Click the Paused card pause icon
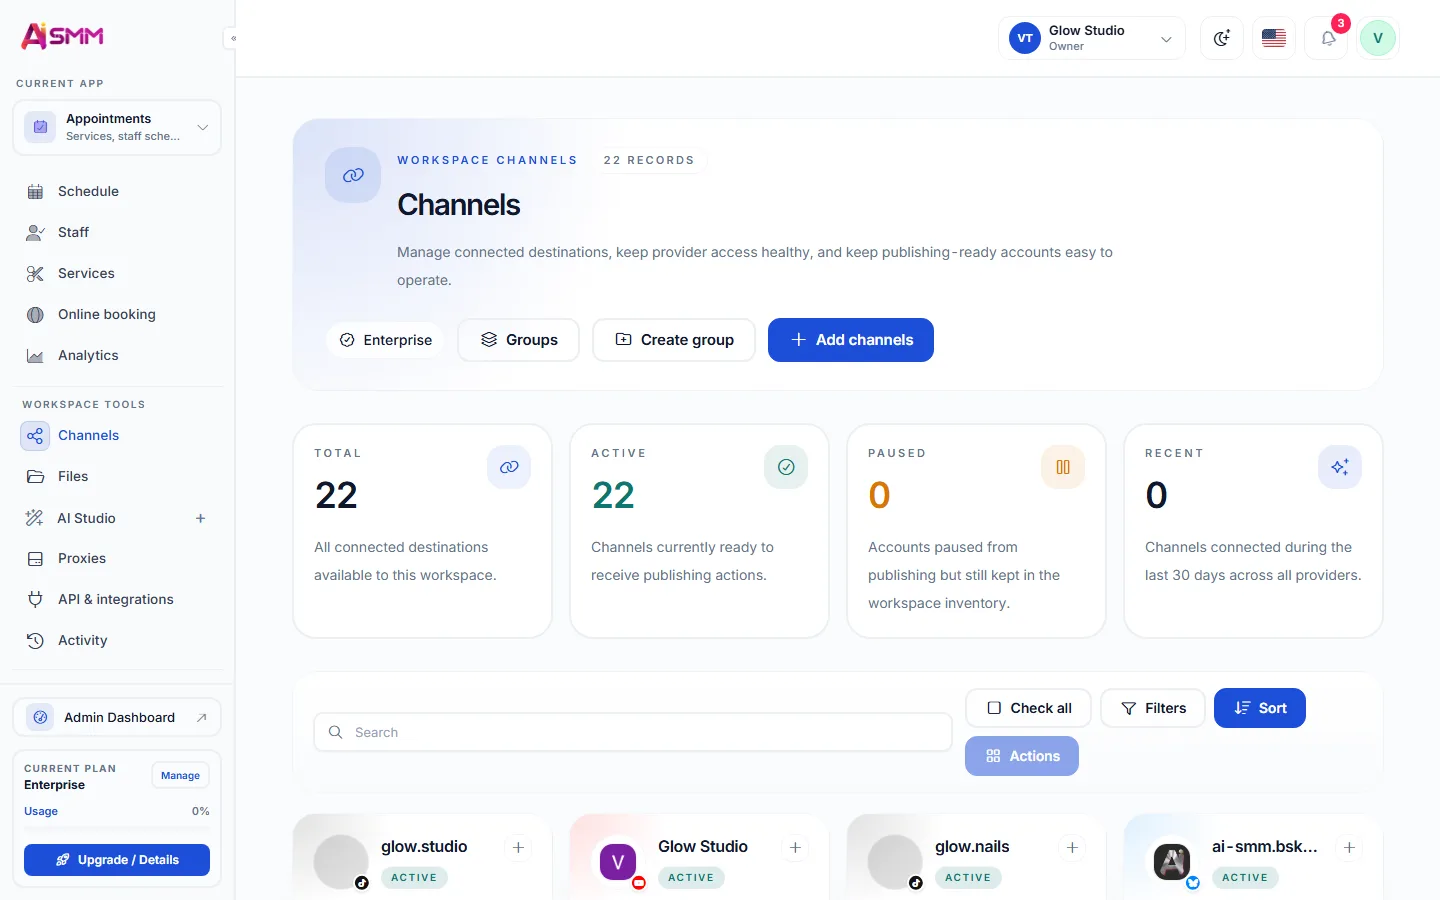This screenshot has height=900, width=1440. (x=1063, y=467)
